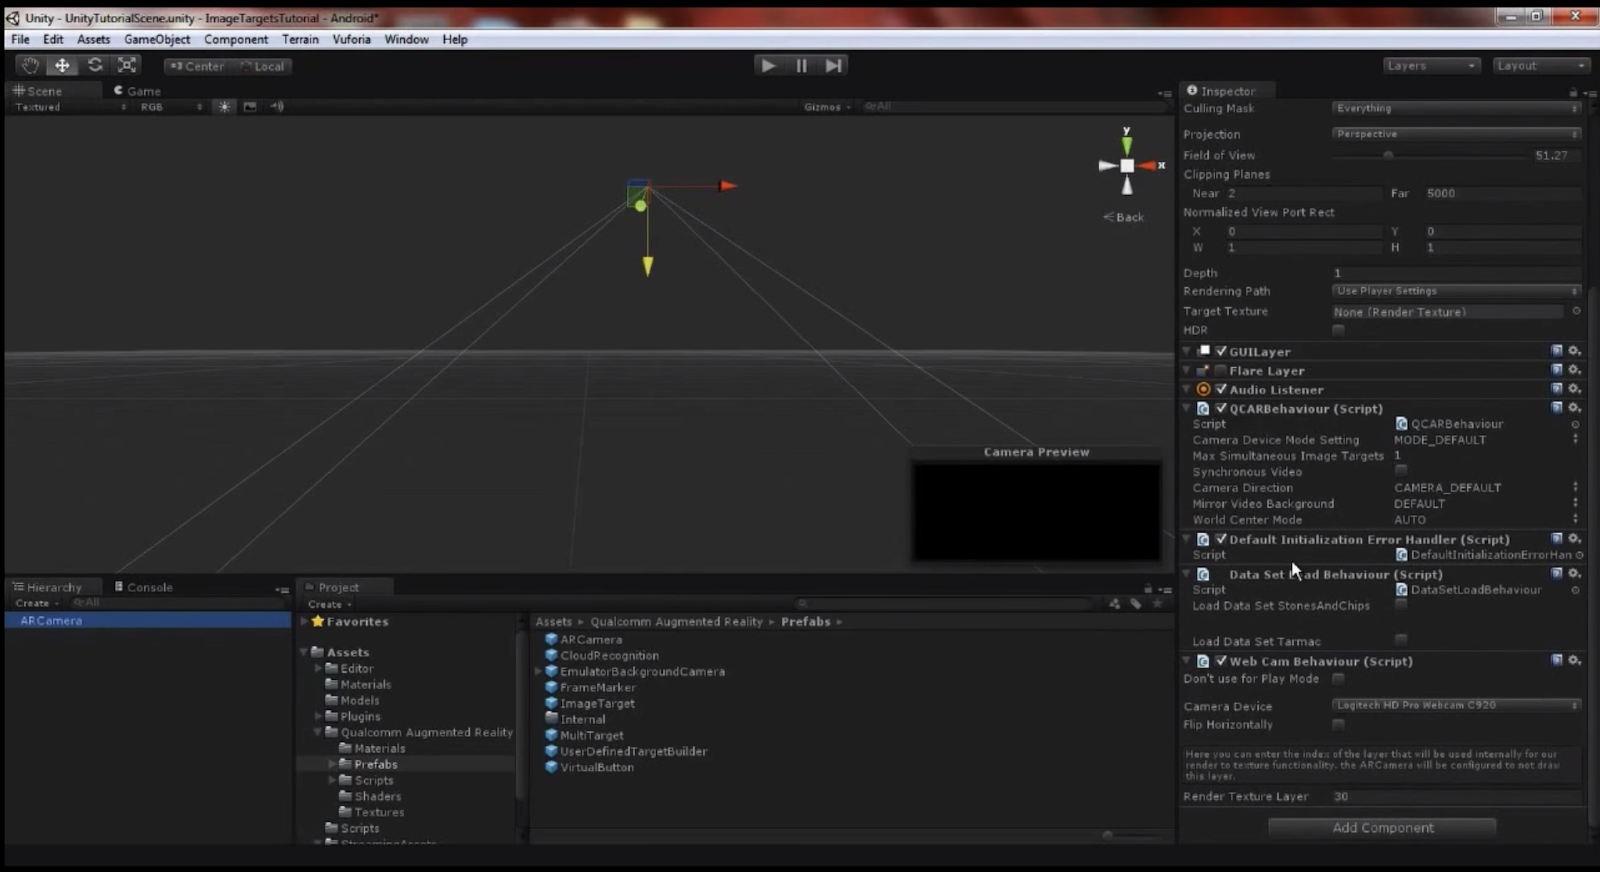Viewport: 1600px width, 872px height.
Task: Open gear settings for GUILayer component
Action: point(1574,351)
